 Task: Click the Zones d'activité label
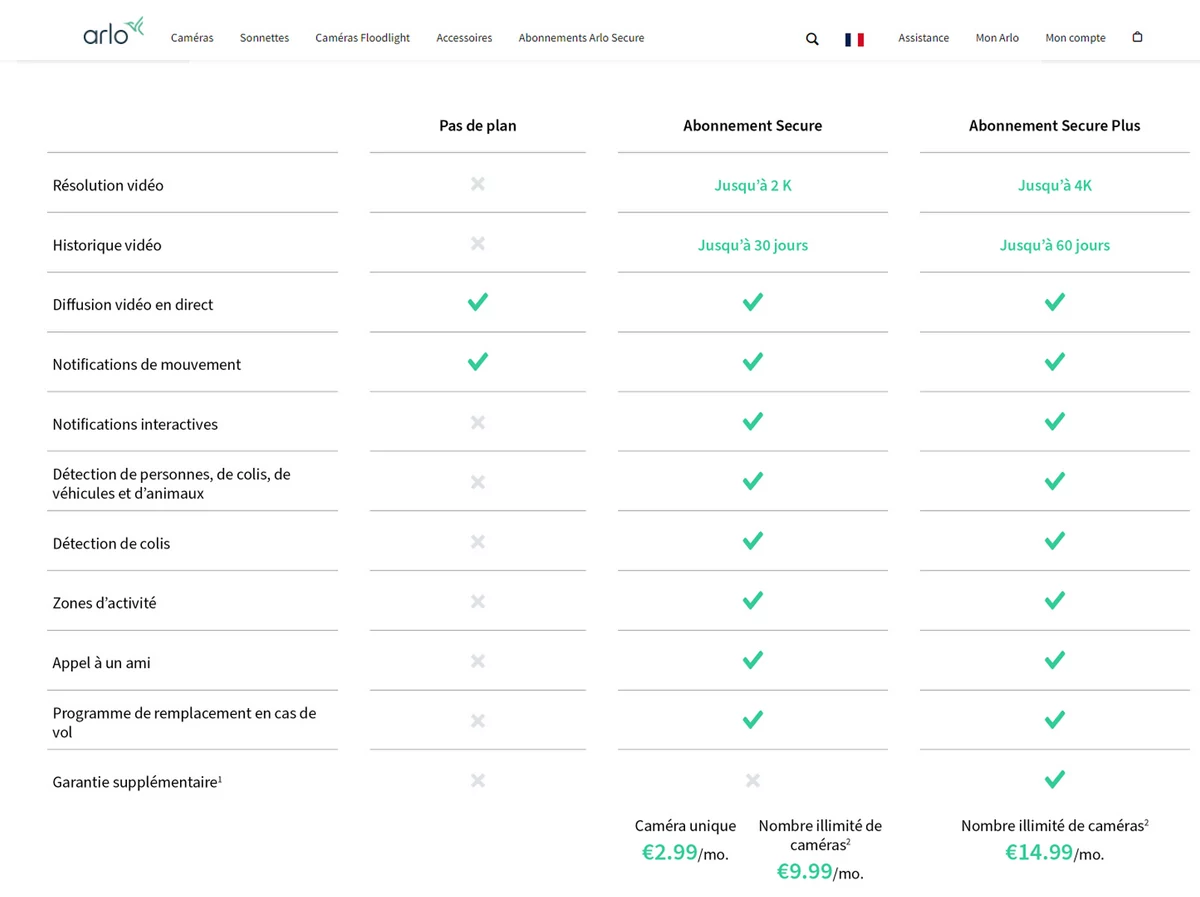tap(104, 603)
